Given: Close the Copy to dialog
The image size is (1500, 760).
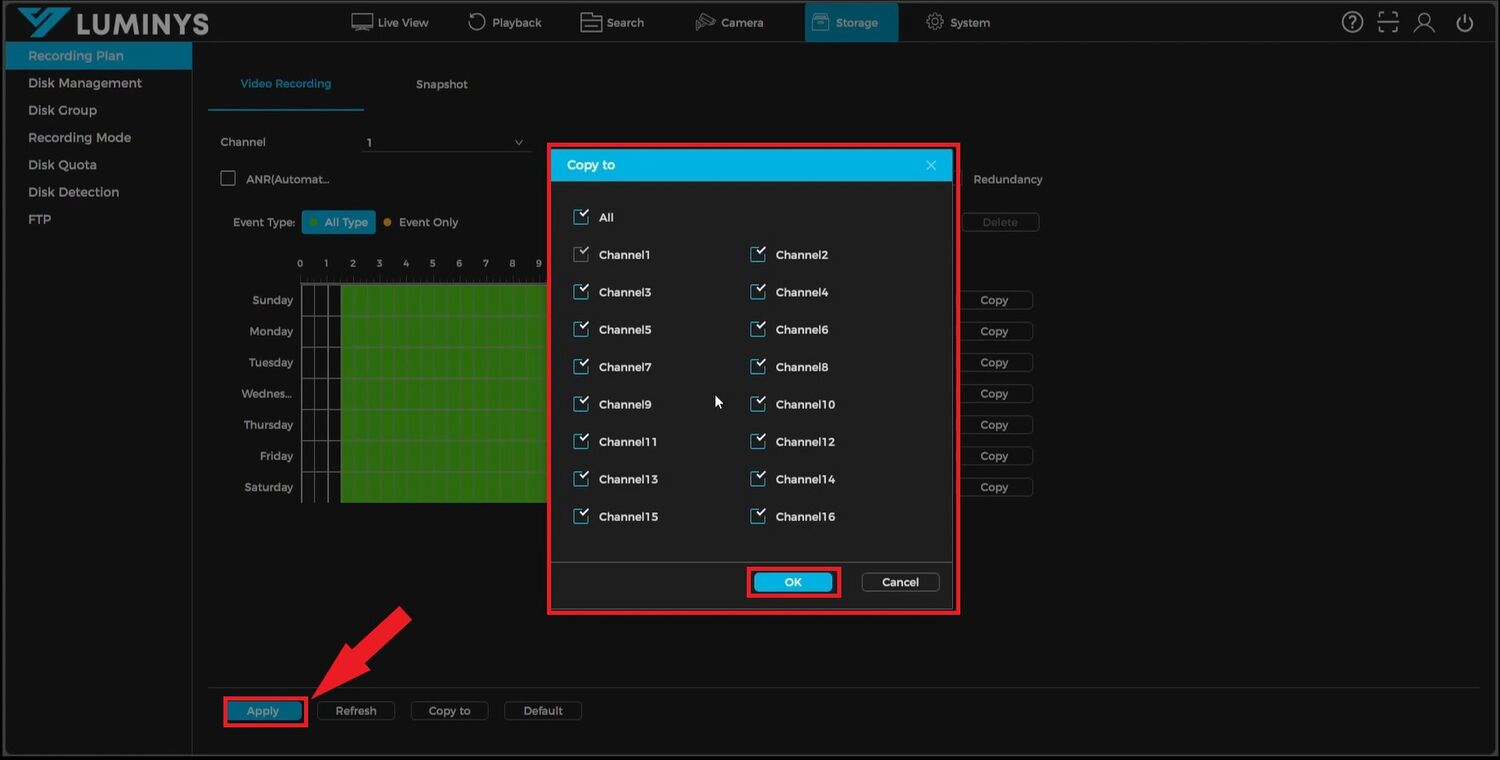Looking at the screenshot, I should 931,165.
